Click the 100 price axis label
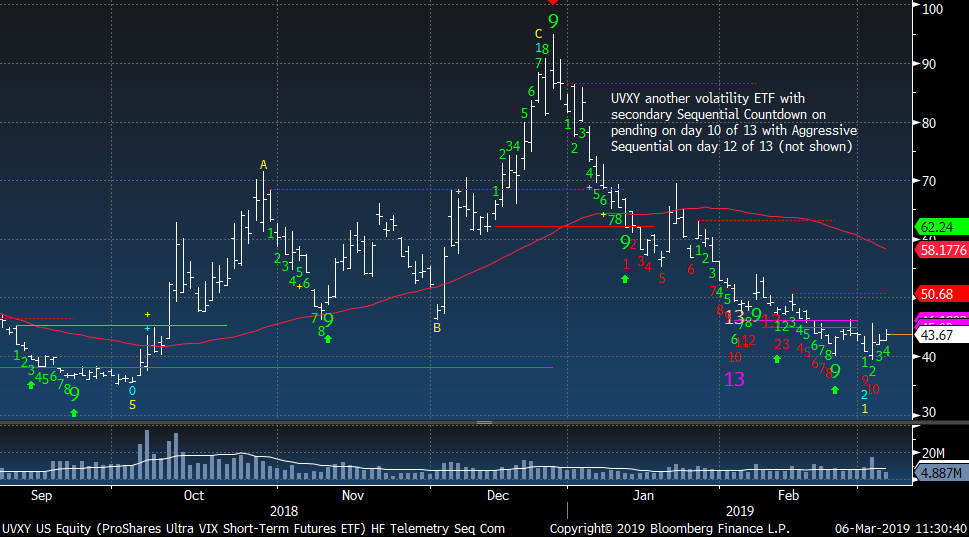Screen dimensions: 969x537 click(x=933, y=9)
